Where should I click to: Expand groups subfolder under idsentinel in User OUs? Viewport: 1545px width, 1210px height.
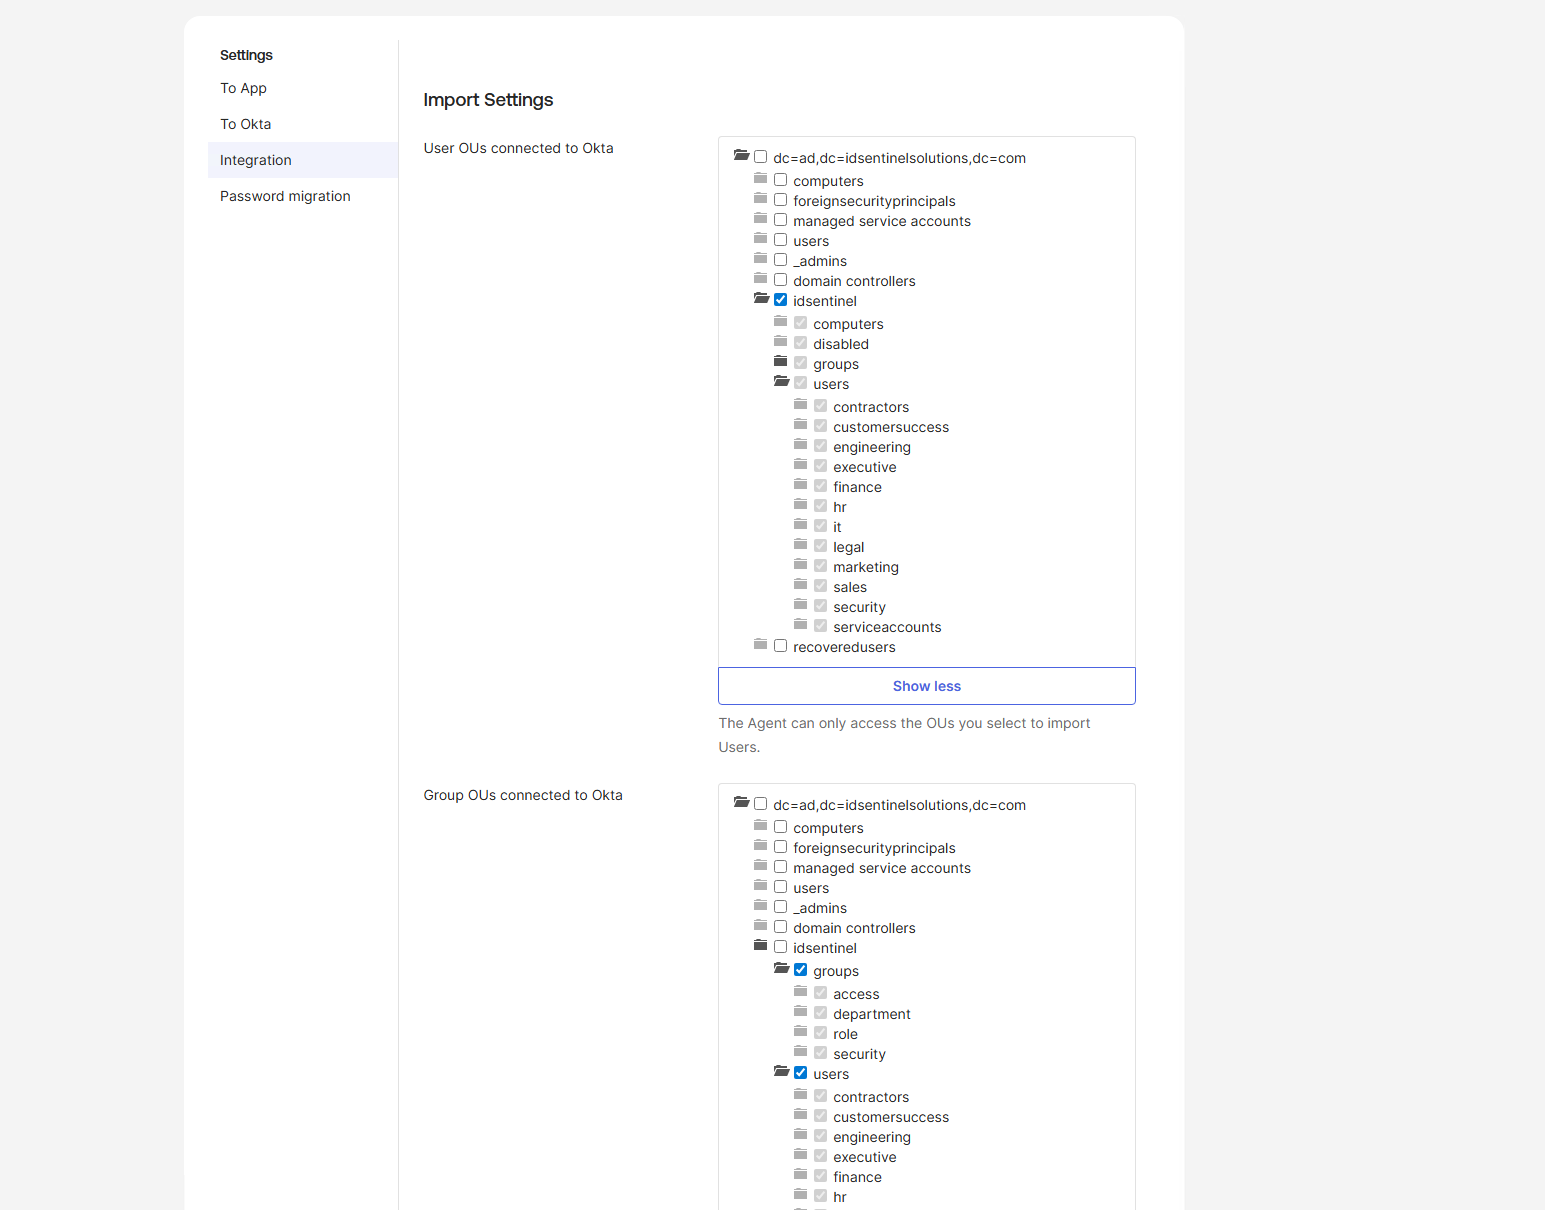tap(780, 362)
